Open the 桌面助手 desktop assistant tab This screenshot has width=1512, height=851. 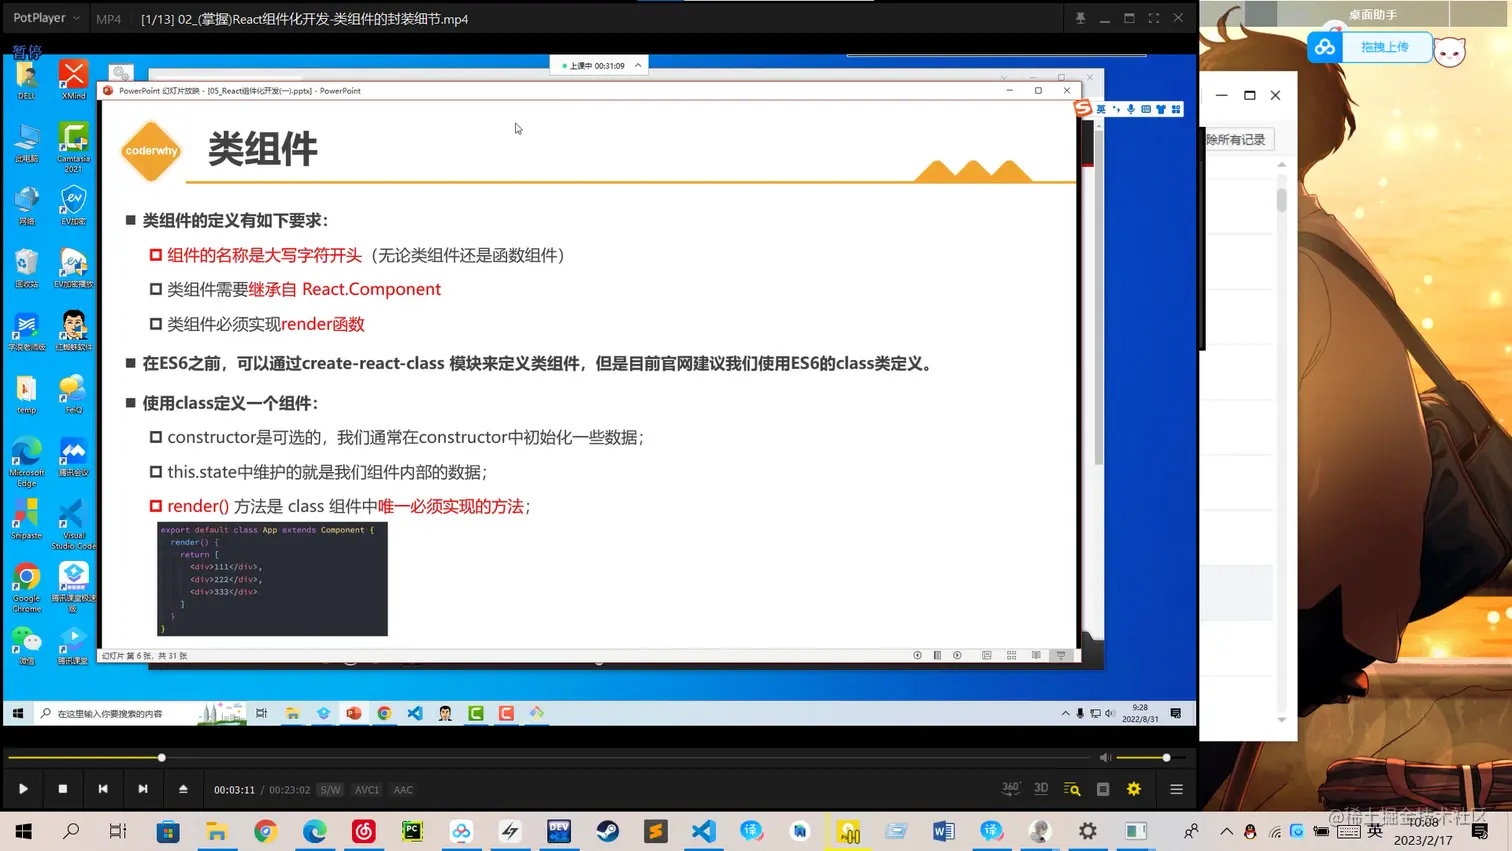click(1372, 14)
